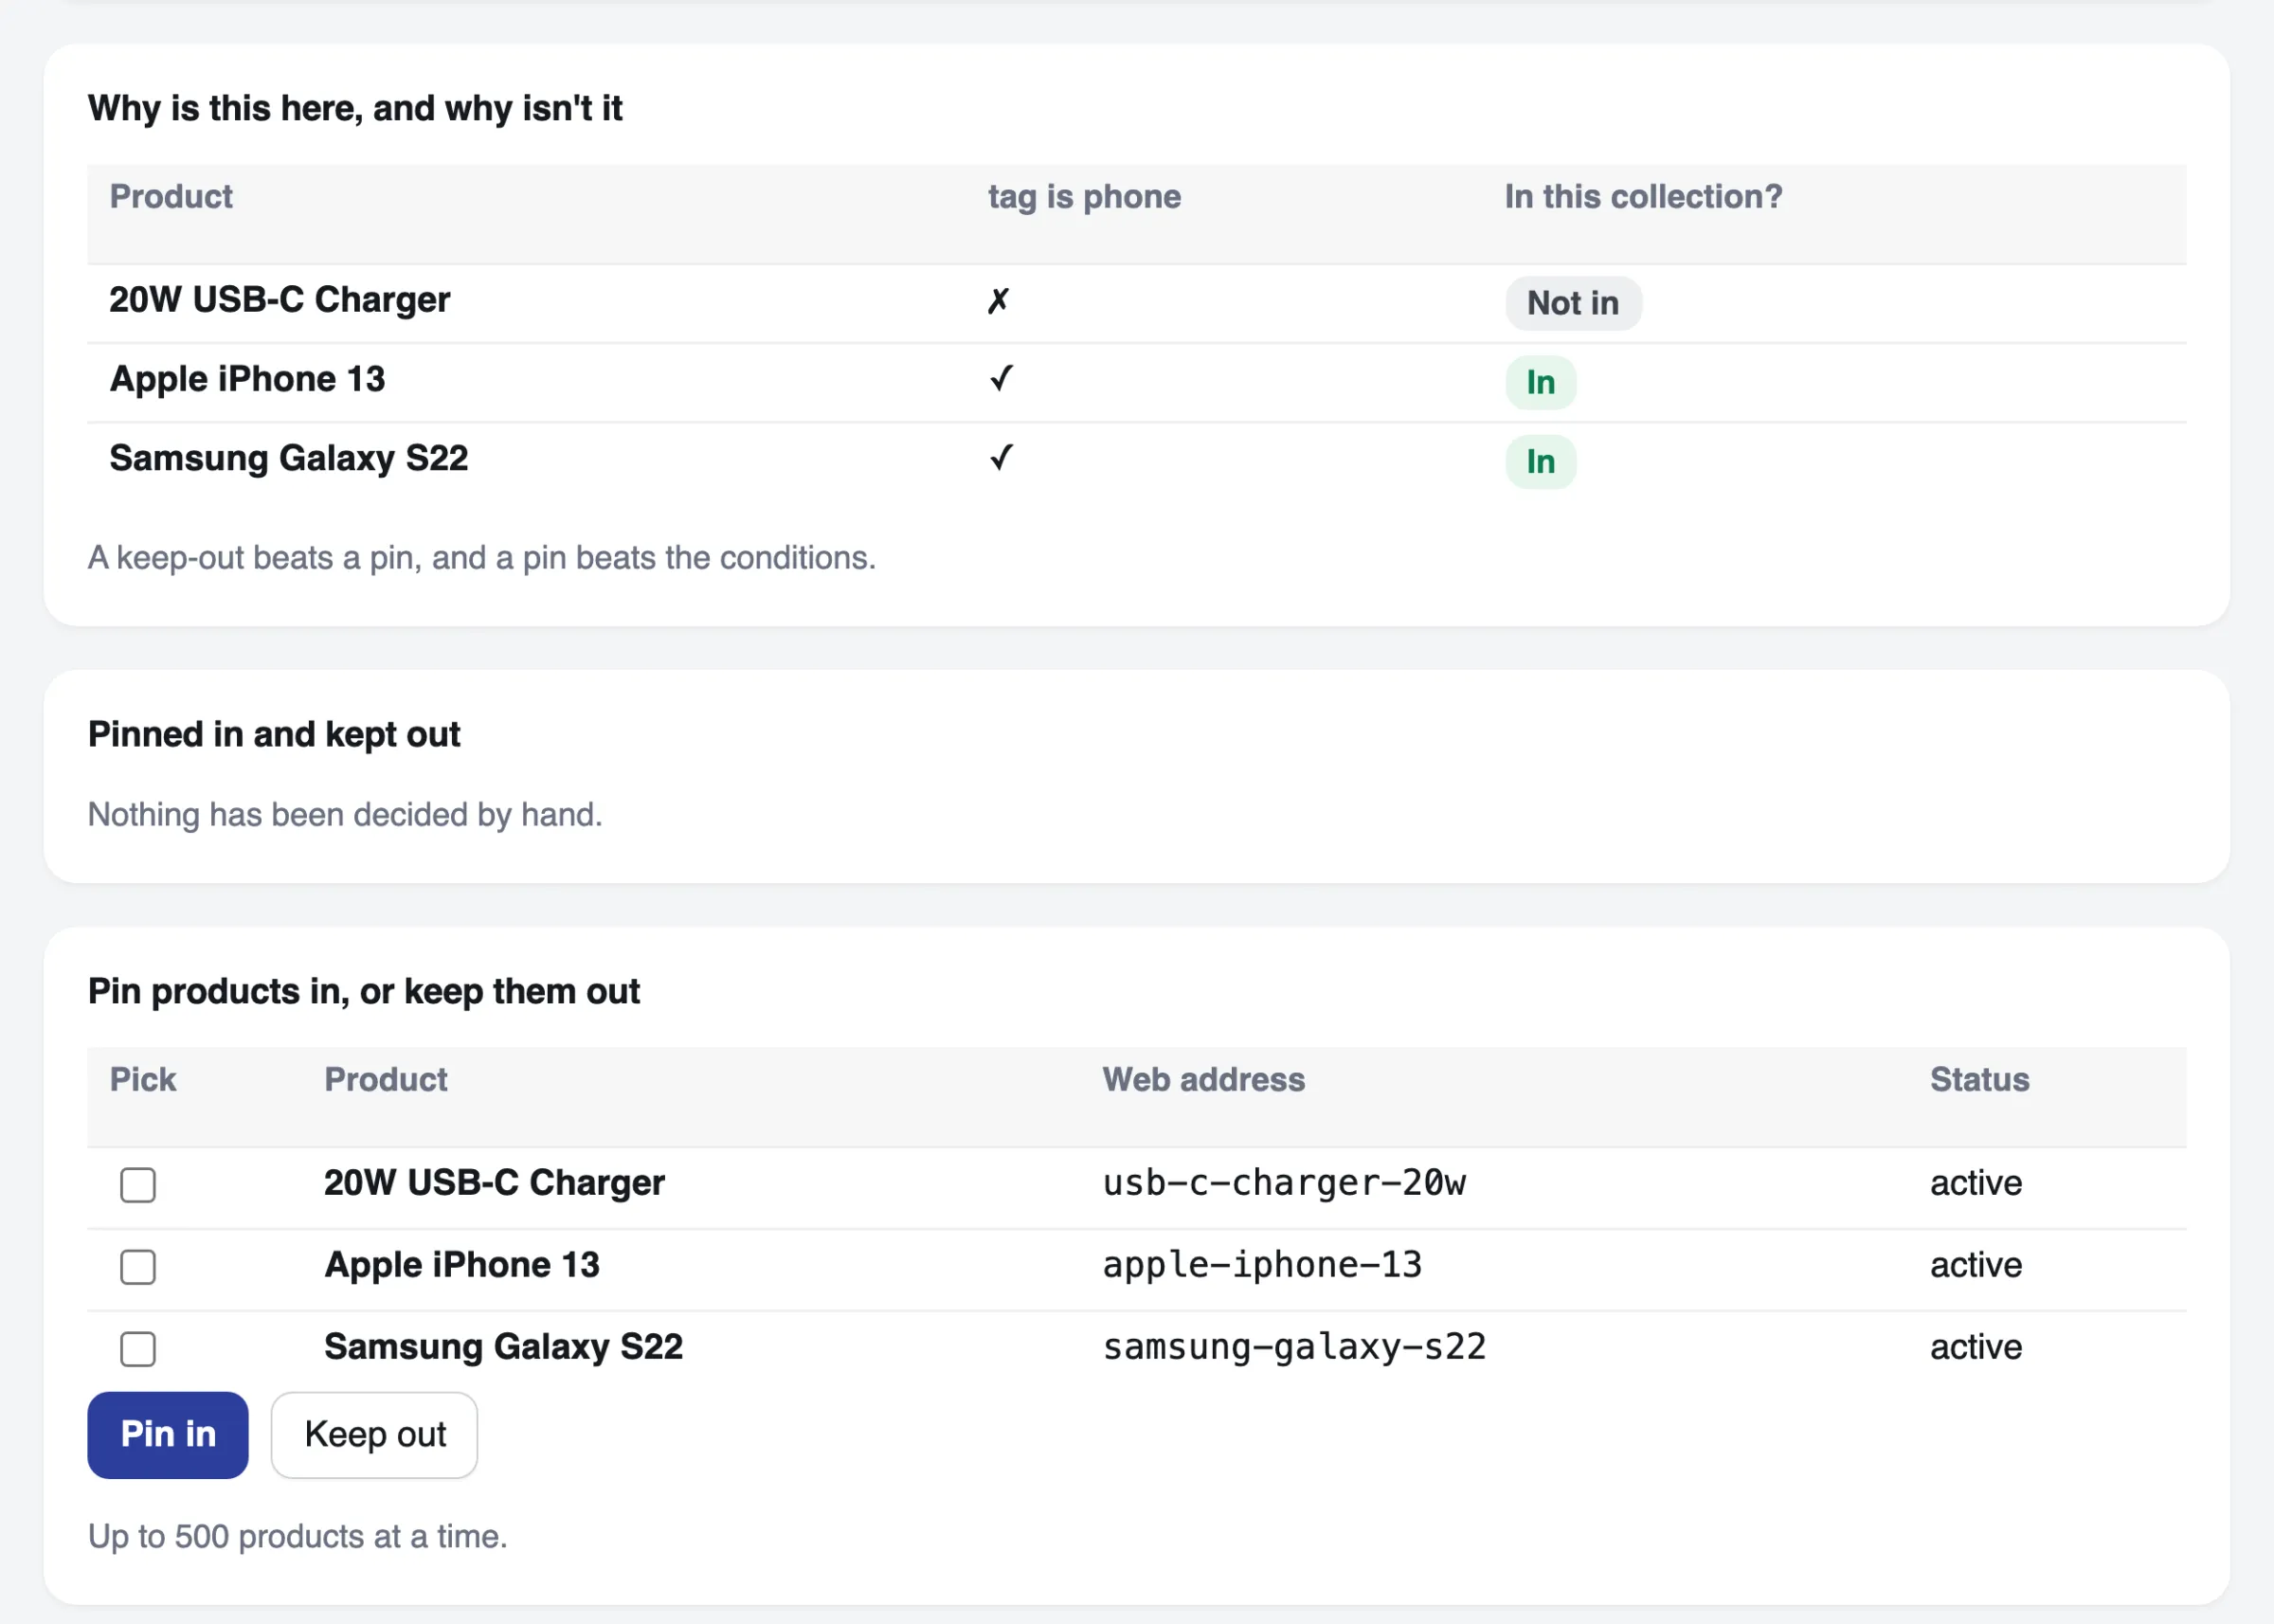
Task: Click 'Apple iPhone 13' in the pin table
Action: (462, 1265)
